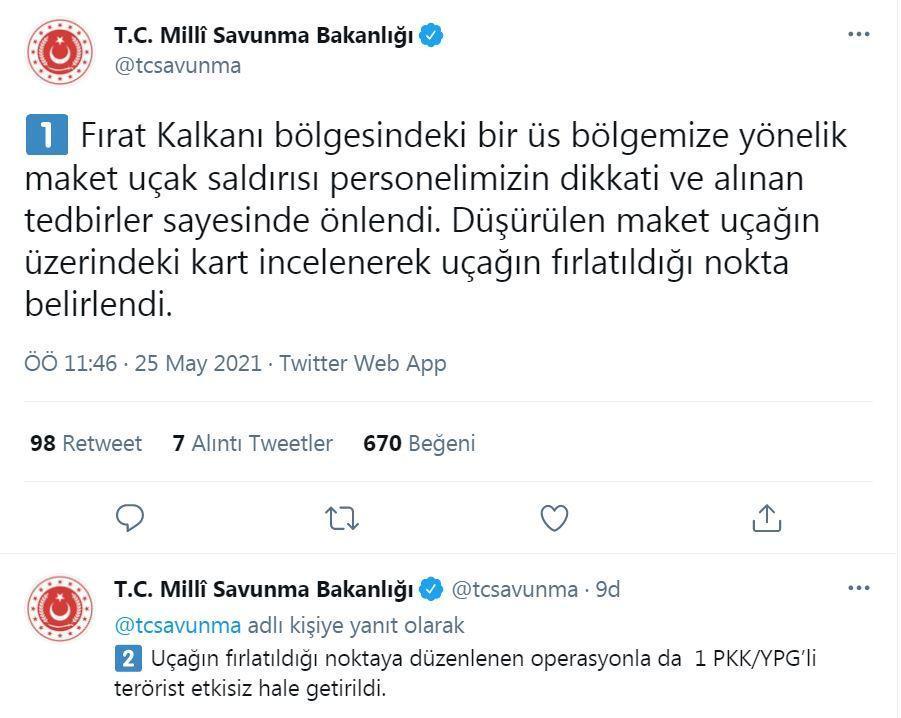Open the more options menu of the main tweet
This screenshot has width=901, height=718.
pos(857,33)
